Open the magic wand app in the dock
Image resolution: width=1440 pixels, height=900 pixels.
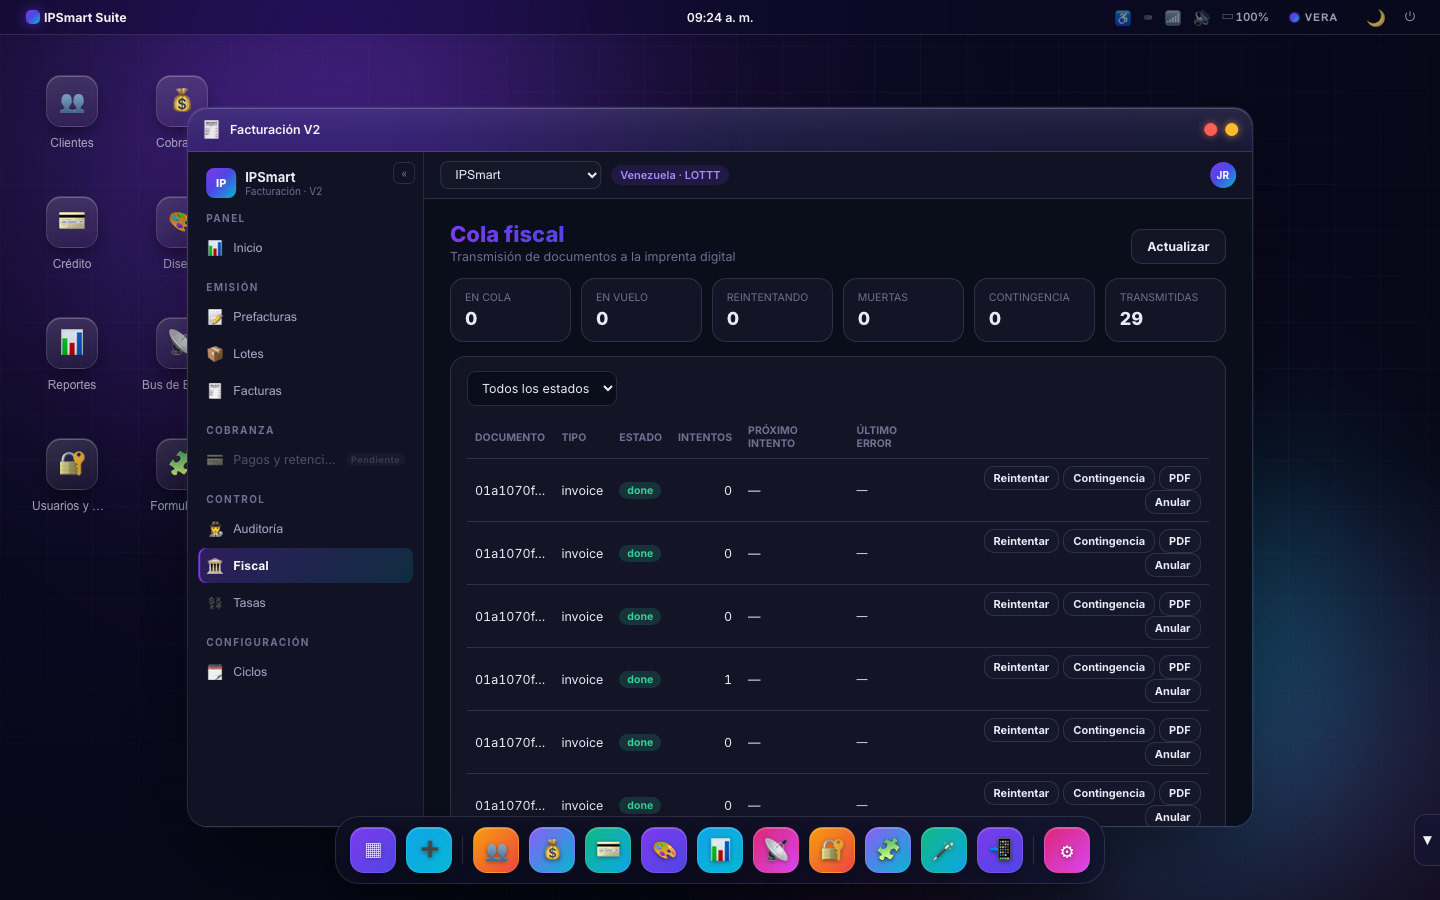(x=944, y=850)
